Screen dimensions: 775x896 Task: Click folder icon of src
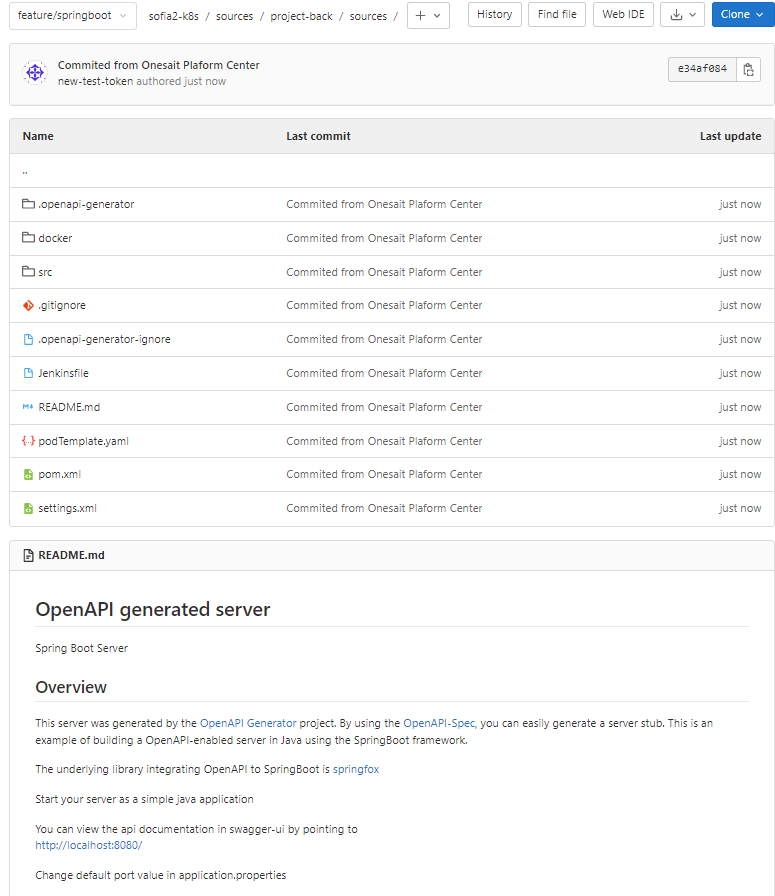[x=28, y=271]
